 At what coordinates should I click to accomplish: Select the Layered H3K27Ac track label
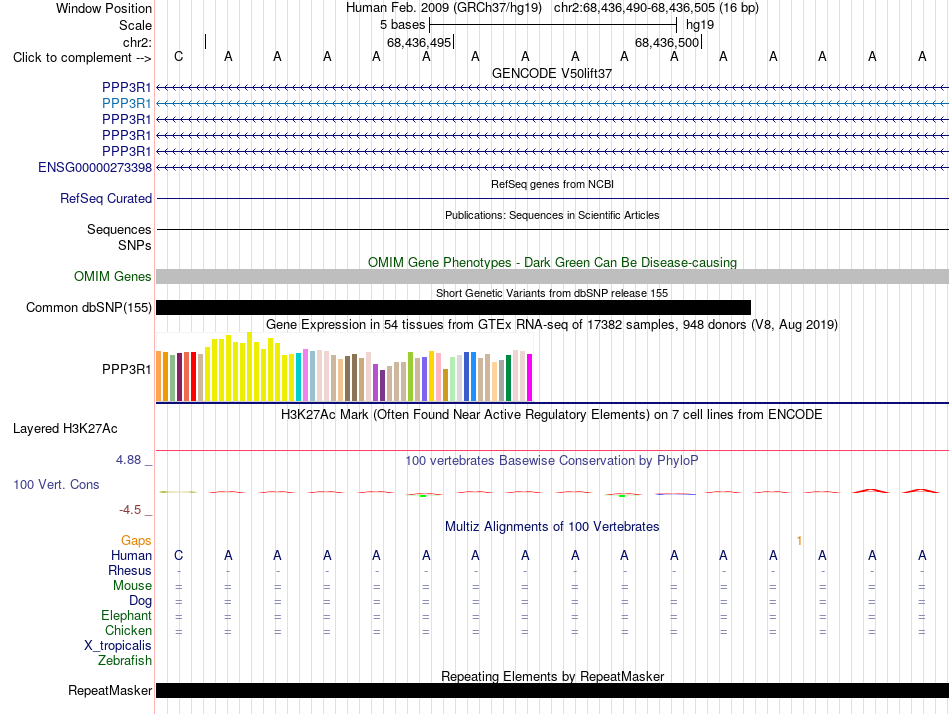point(65,429)
